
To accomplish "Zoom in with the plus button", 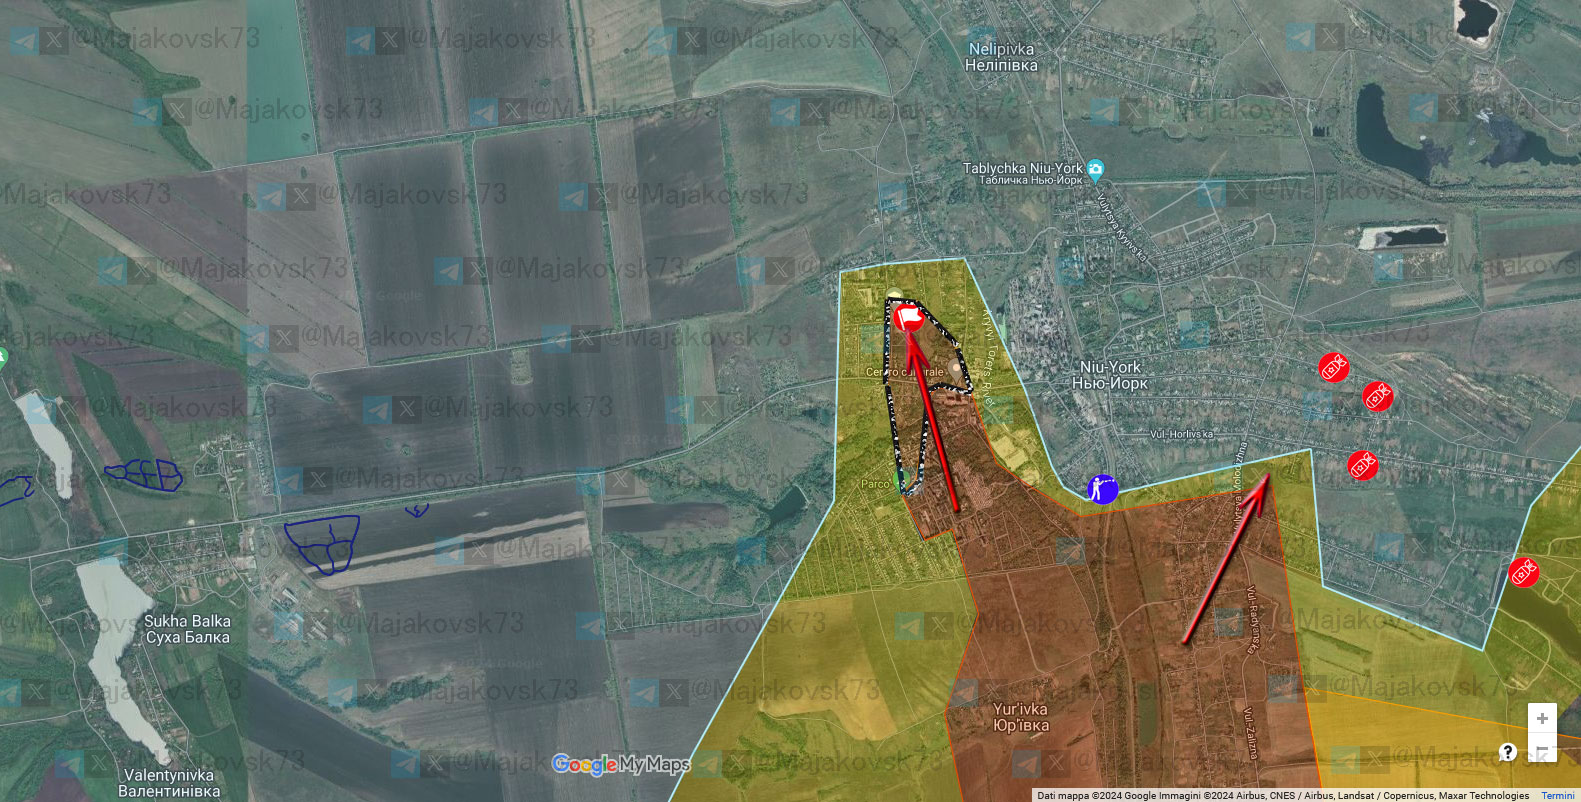I will pos(1542,718).
